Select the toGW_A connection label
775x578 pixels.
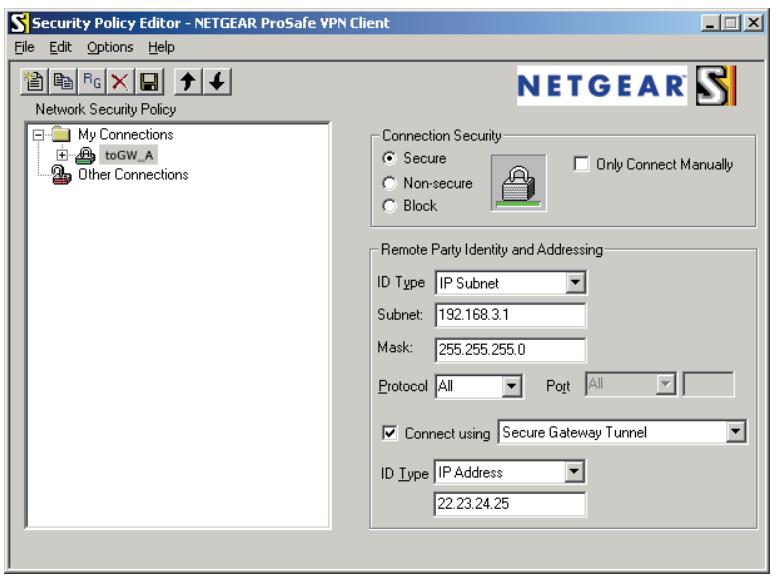[129, 155]
